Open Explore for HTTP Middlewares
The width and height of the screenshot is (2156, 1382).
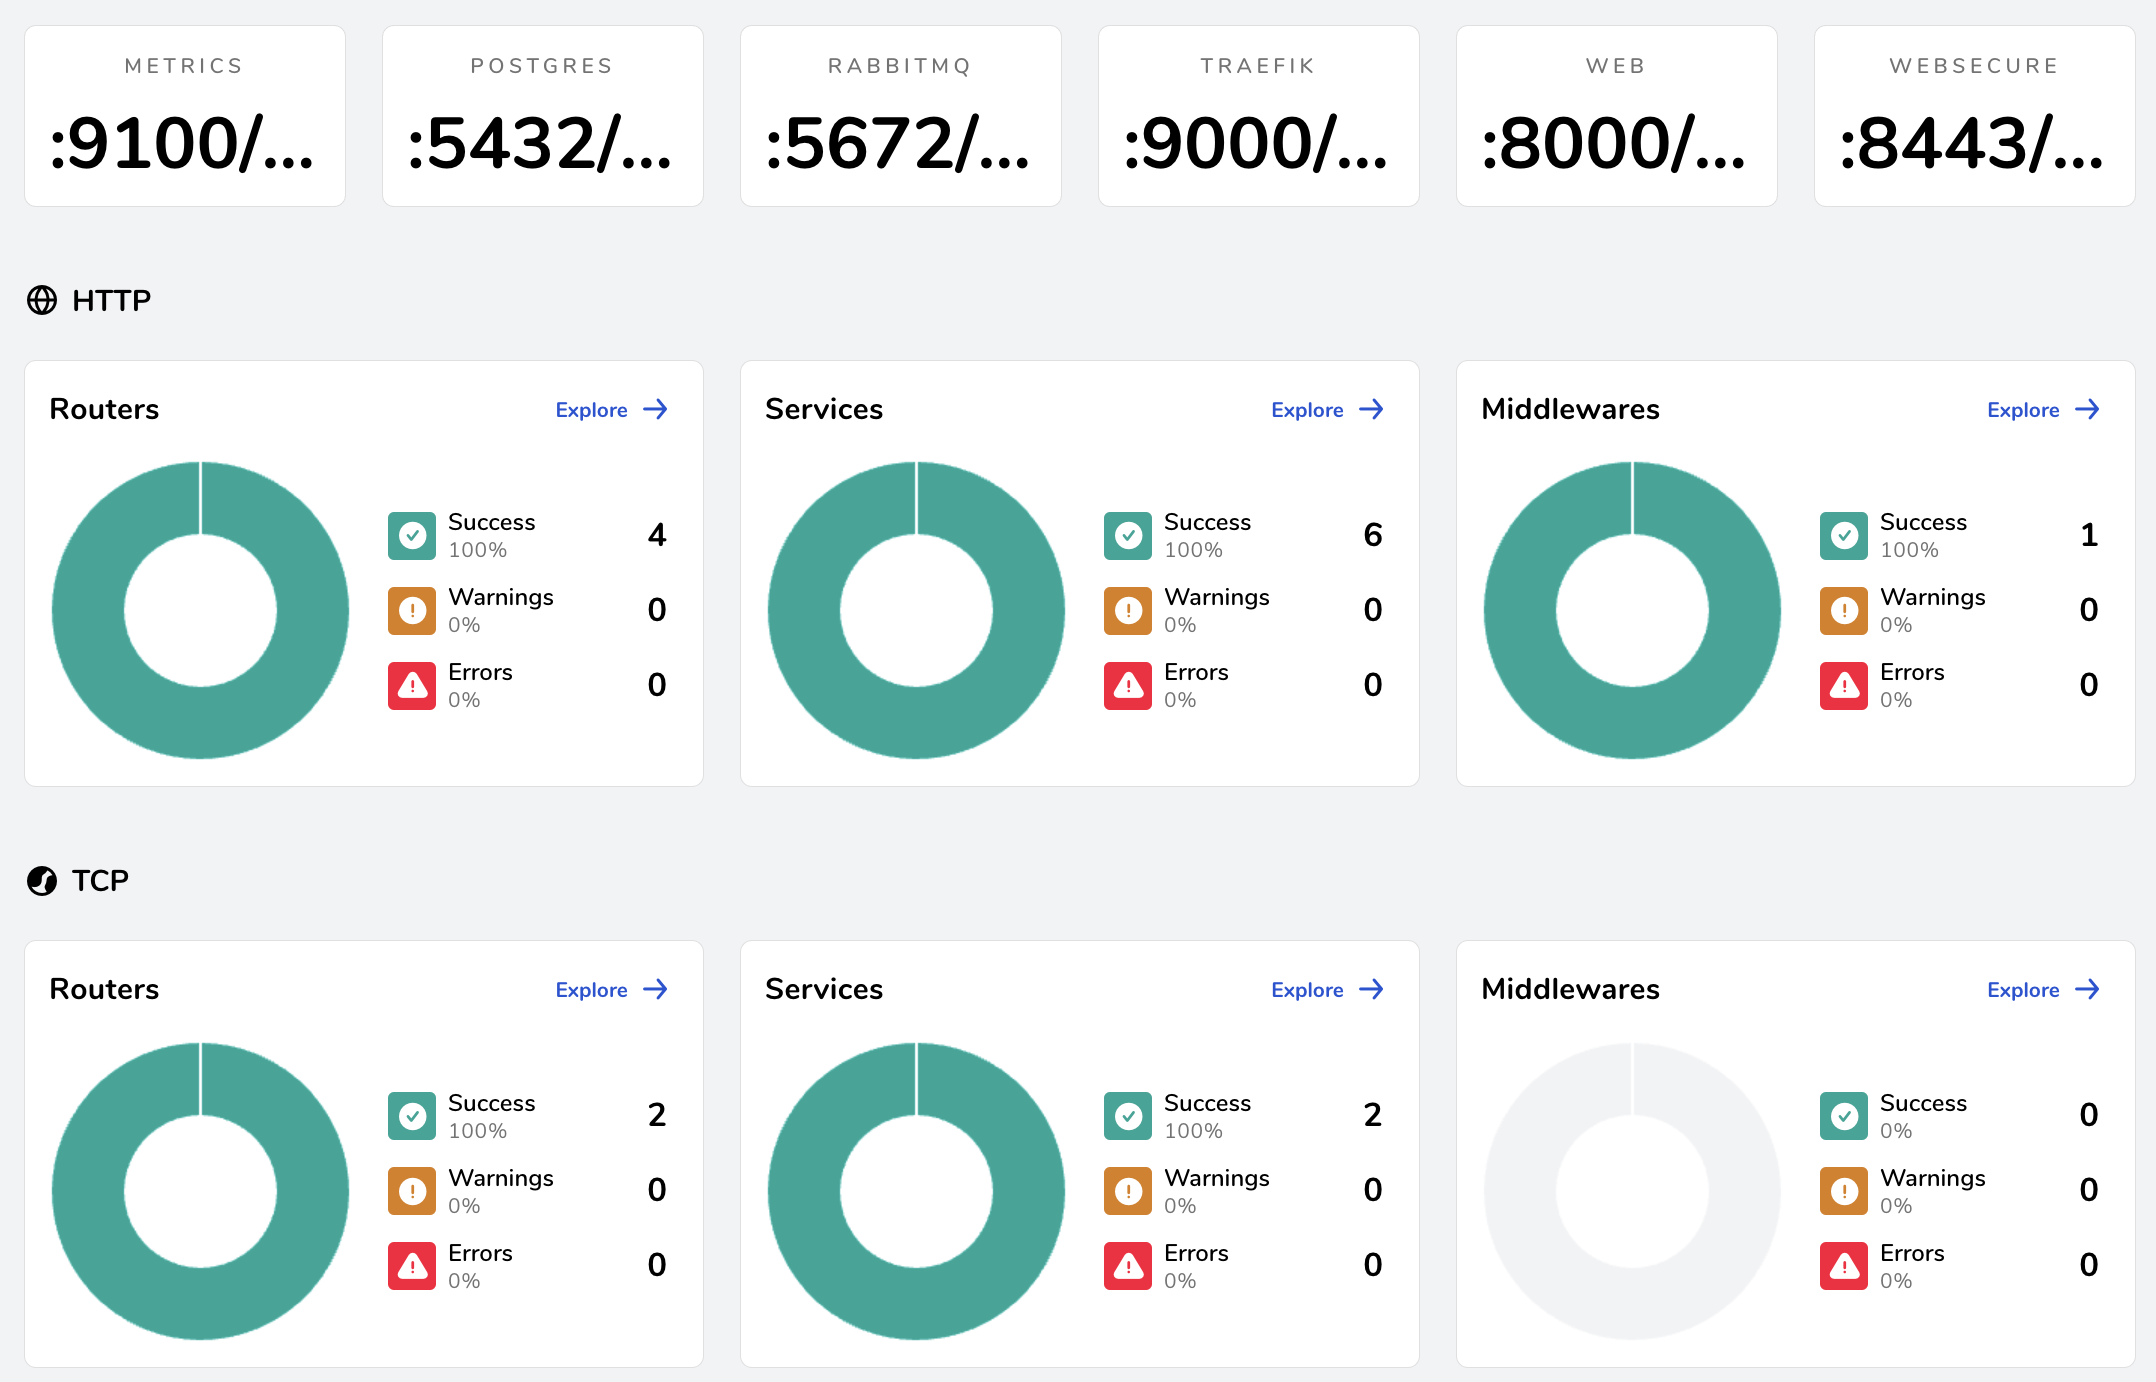click(x=2022, y=410)
